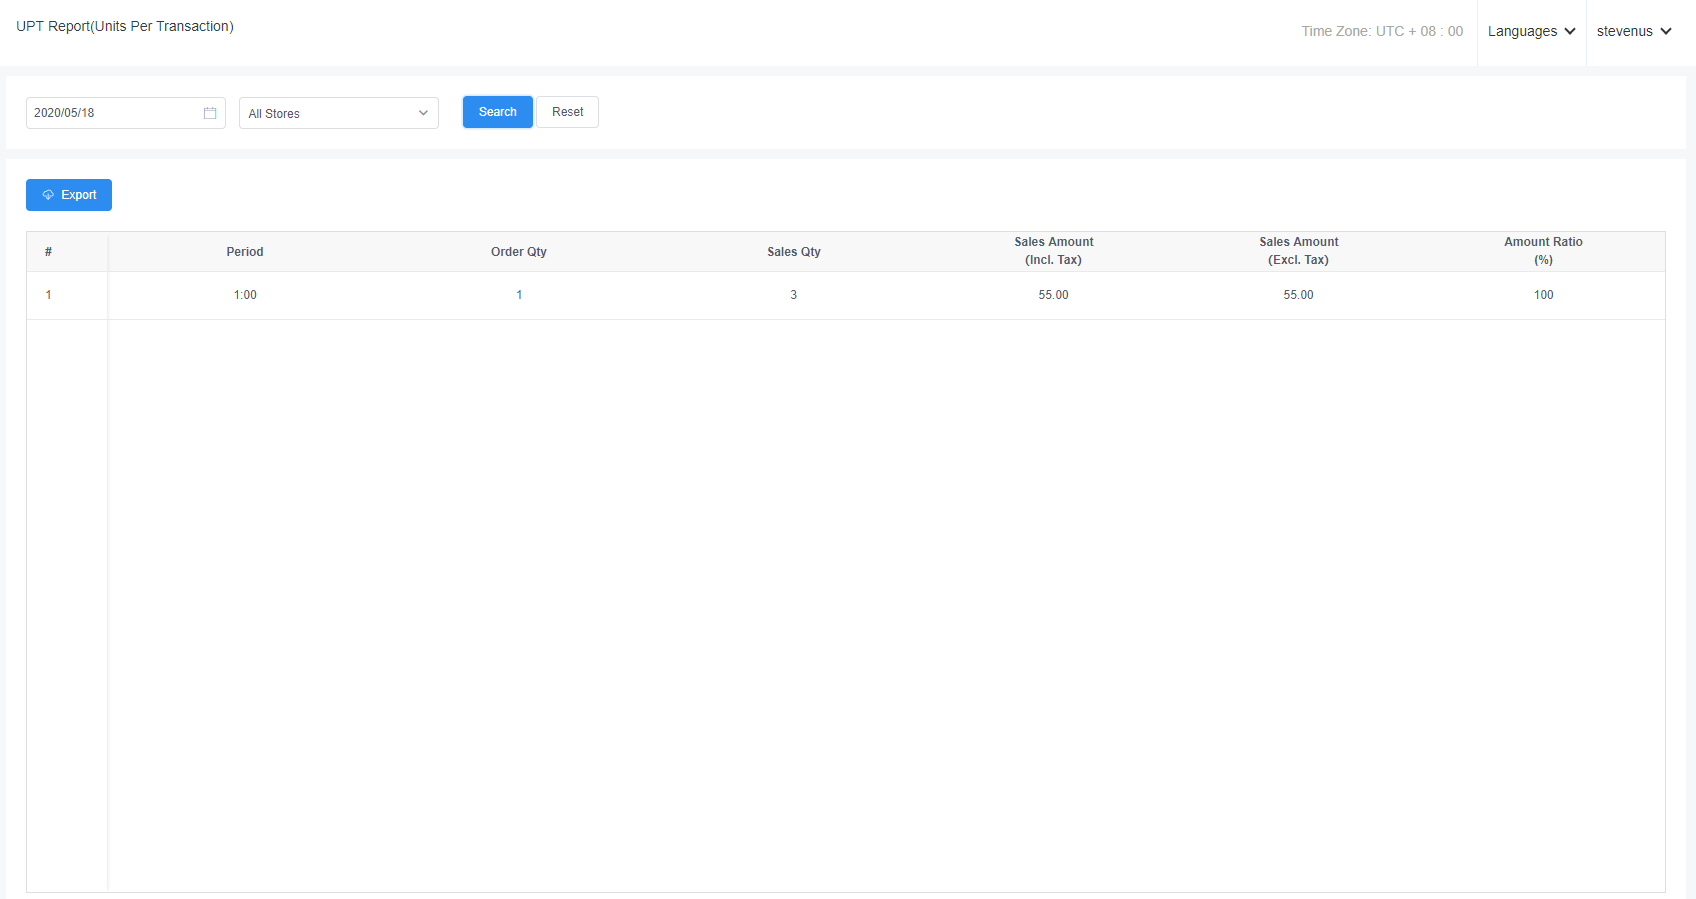The image size is (1696, 899).
Task: Select the Order Qty column header
Action: tap(519, 252)
